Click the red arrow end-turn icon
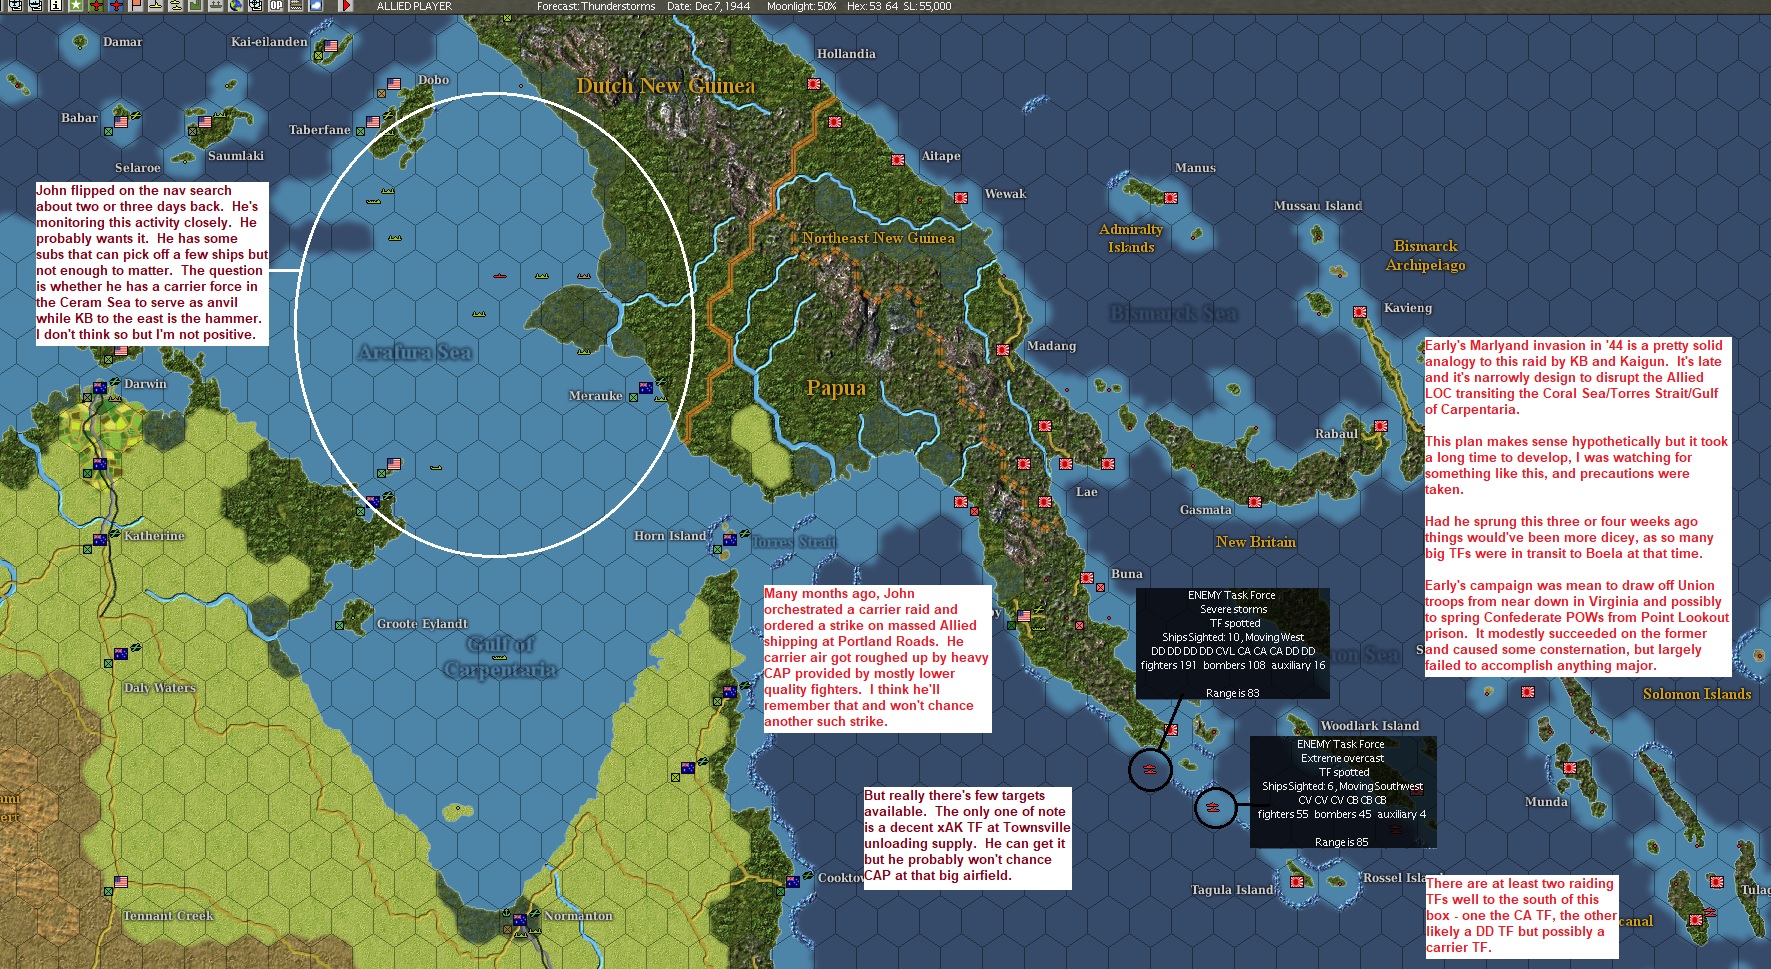Viewport: 1771px width, 969px height. pos(346,5)
